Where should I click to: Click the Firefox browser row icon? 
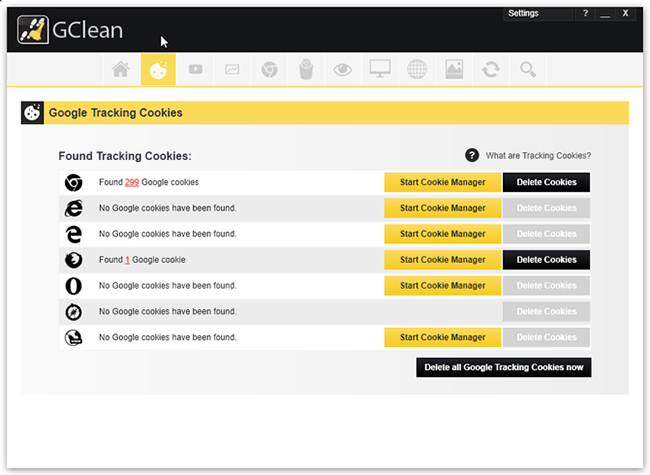(x=73, y=260)
